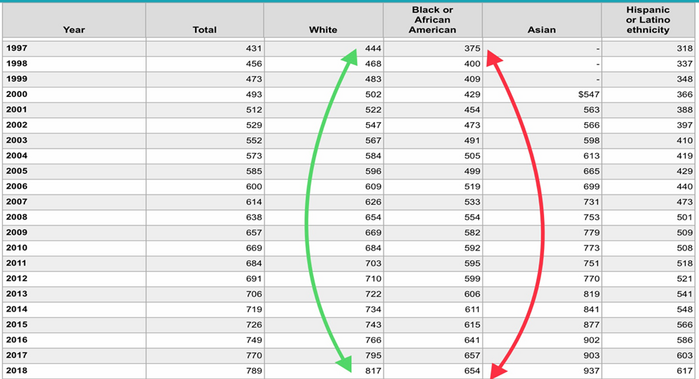Select the Hispanic value 617 for 2018
The height and width of the screenshot is (379, 699).
[x=685, y=371]
